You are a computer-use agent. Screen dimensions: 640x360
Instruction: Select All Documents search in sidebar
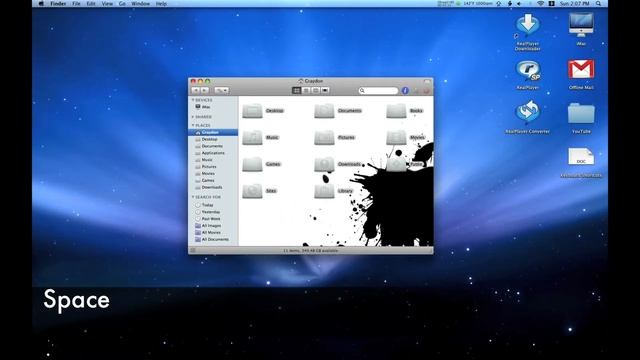point(213,240)
